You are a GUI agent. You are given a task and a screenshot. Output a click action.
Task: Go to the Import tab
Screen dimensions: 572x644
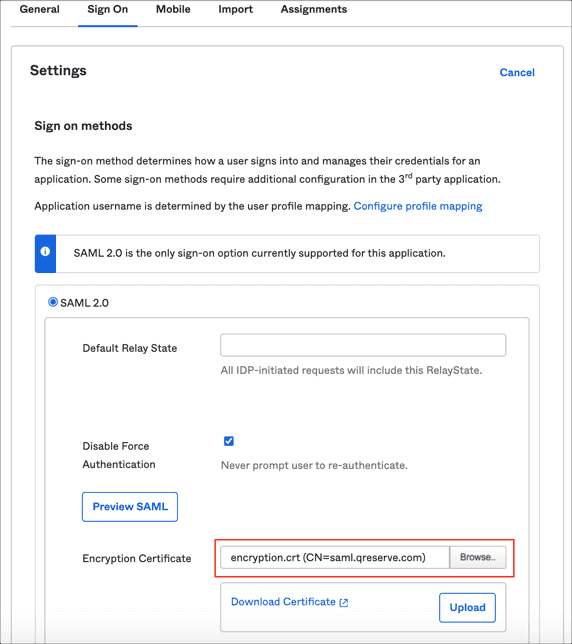pyautogui.click(x=235, y=9)
